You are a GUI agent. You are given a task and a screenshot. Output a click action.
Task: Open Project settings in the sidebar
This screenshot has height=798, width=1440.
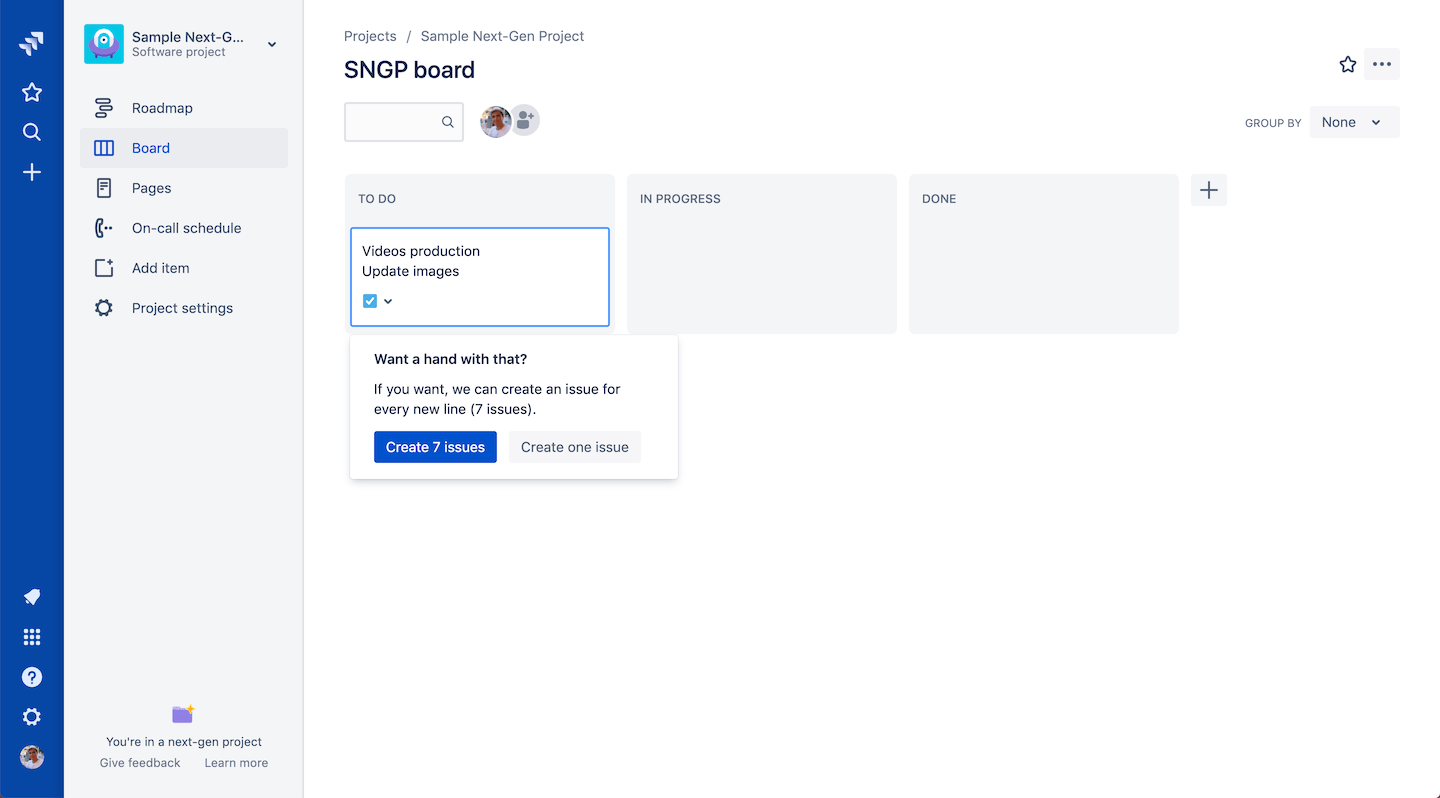(182, 308)
